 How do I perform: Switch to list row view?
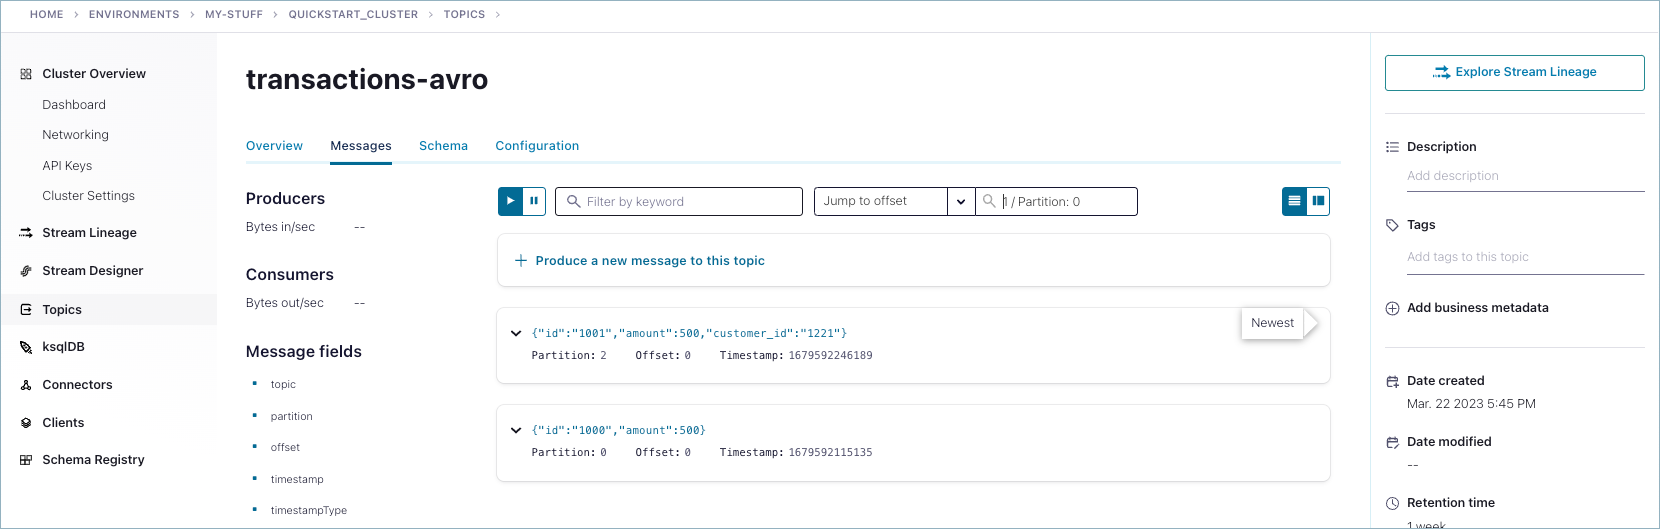pyautogui.click(x=1294, y=201)
